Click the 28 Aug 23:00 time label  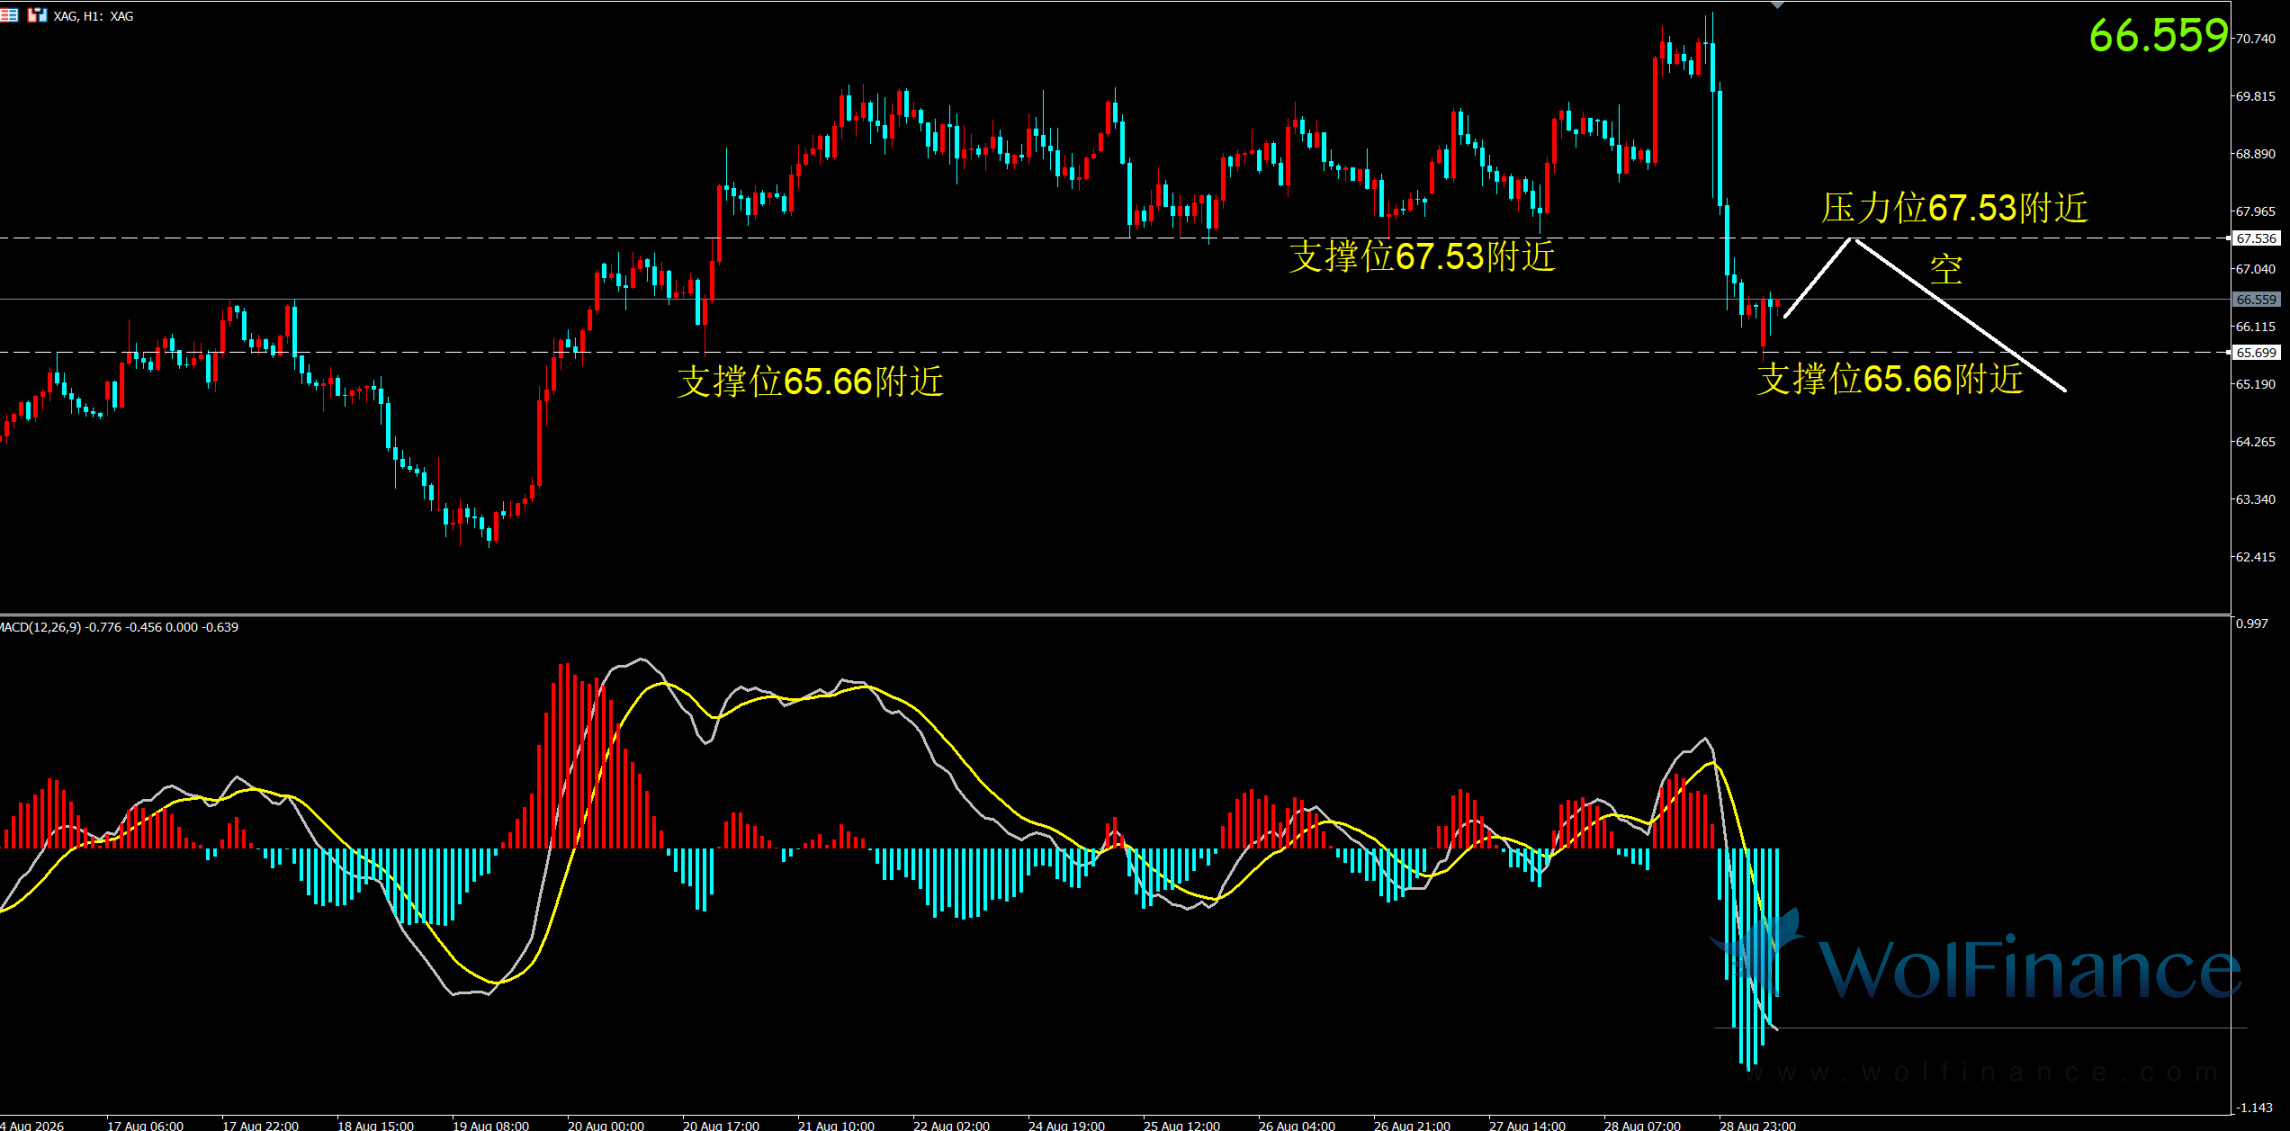(x=1757, y=1125)
